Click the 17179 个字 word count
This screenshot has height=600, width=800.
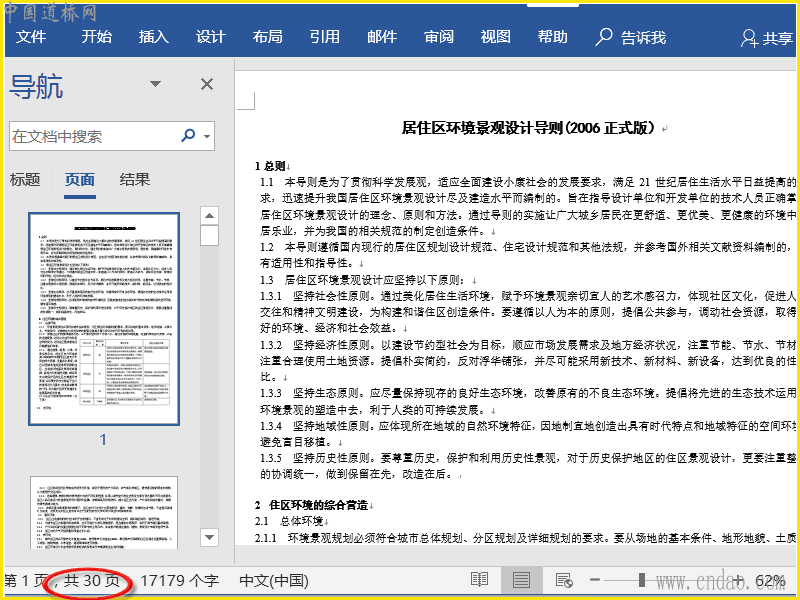click(x=179, y=581)
